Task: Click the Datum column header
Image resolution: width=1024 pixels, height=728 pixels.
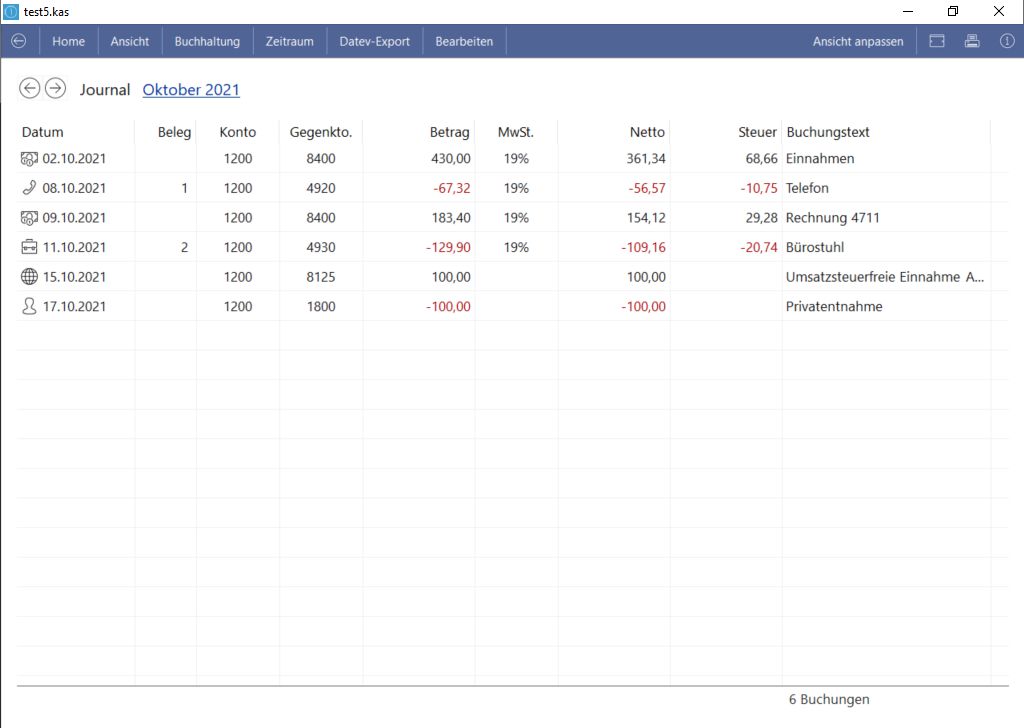Action: point(43,132)
